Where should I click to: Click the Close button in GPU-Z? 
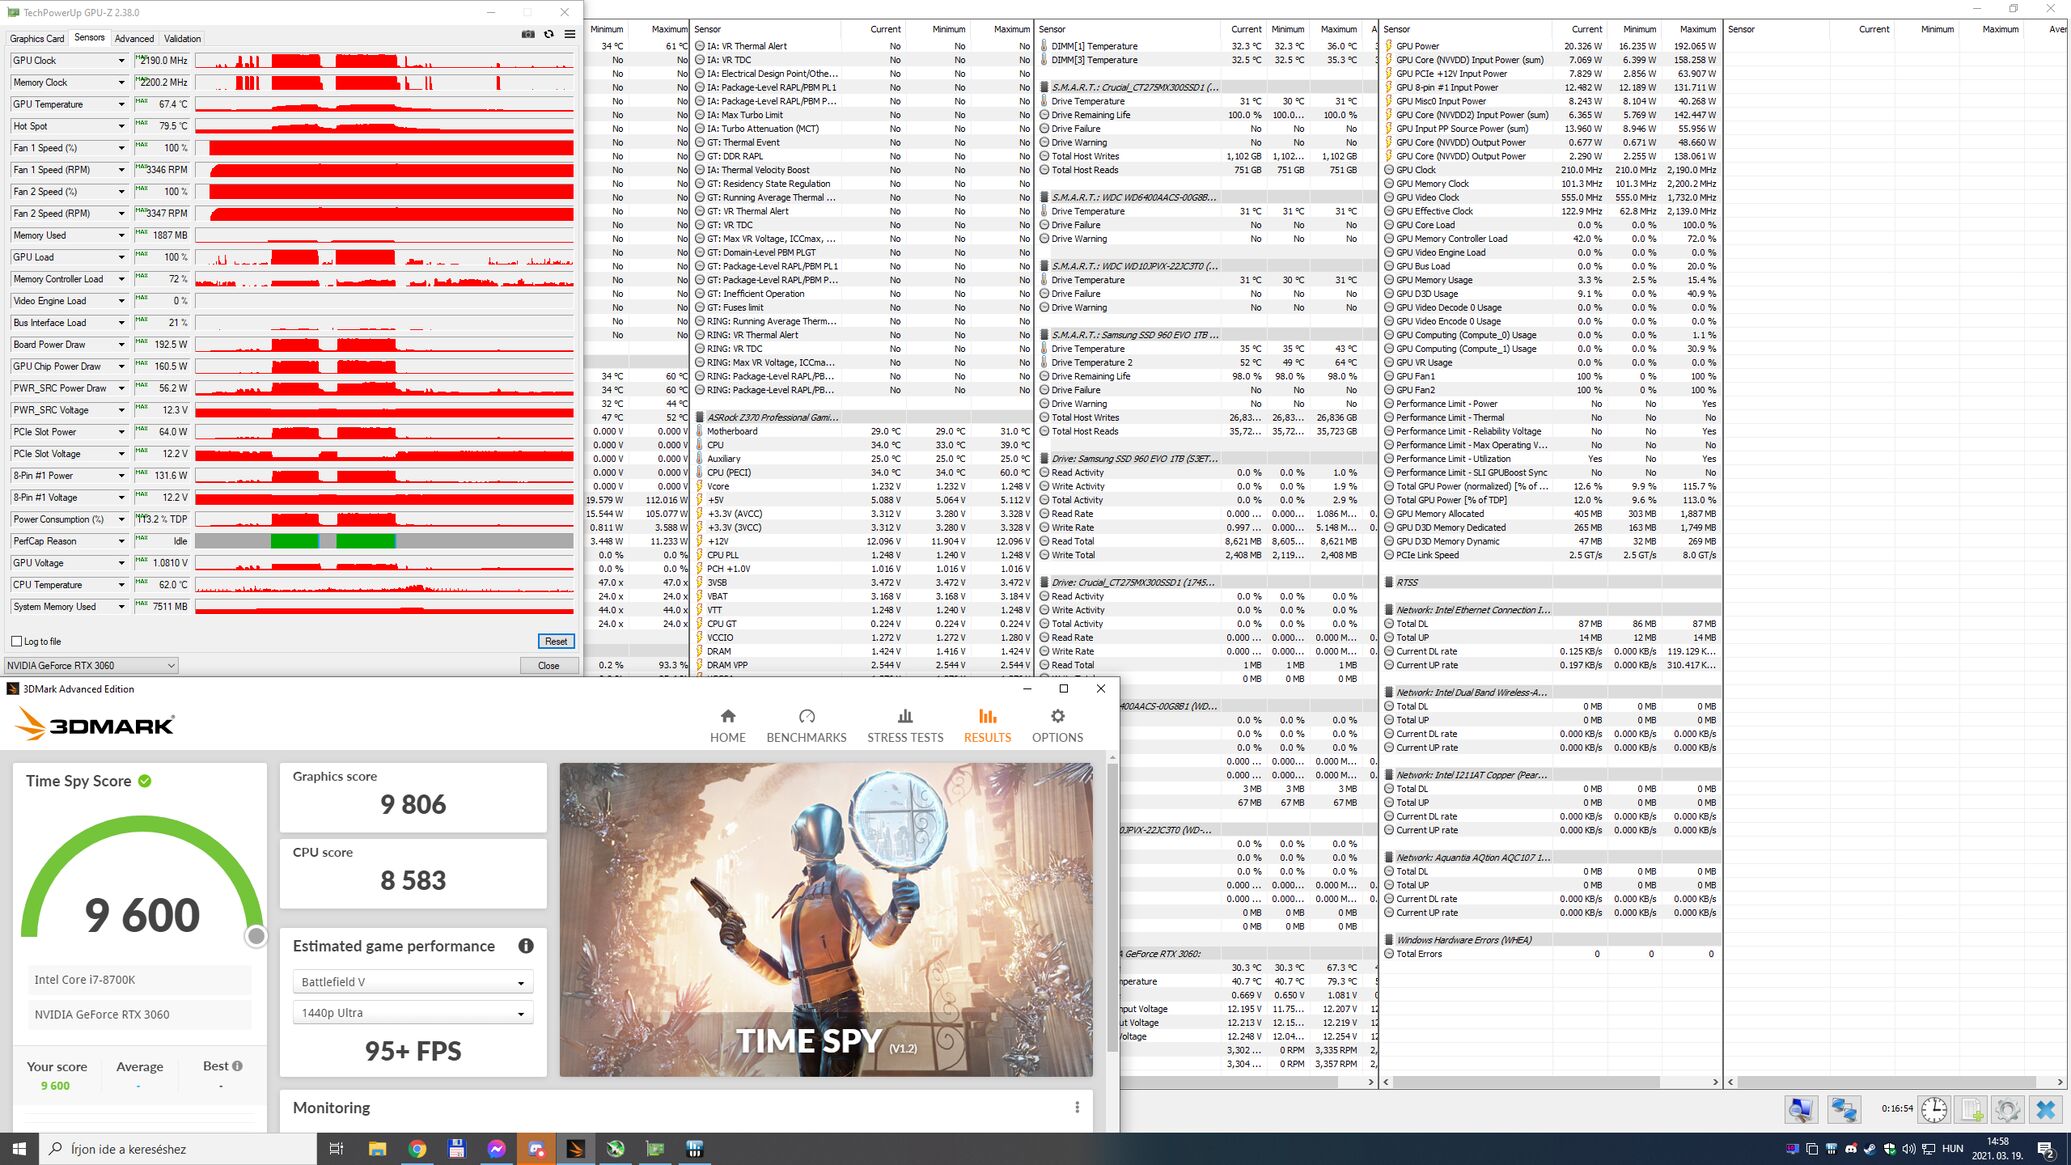(548, 665)
